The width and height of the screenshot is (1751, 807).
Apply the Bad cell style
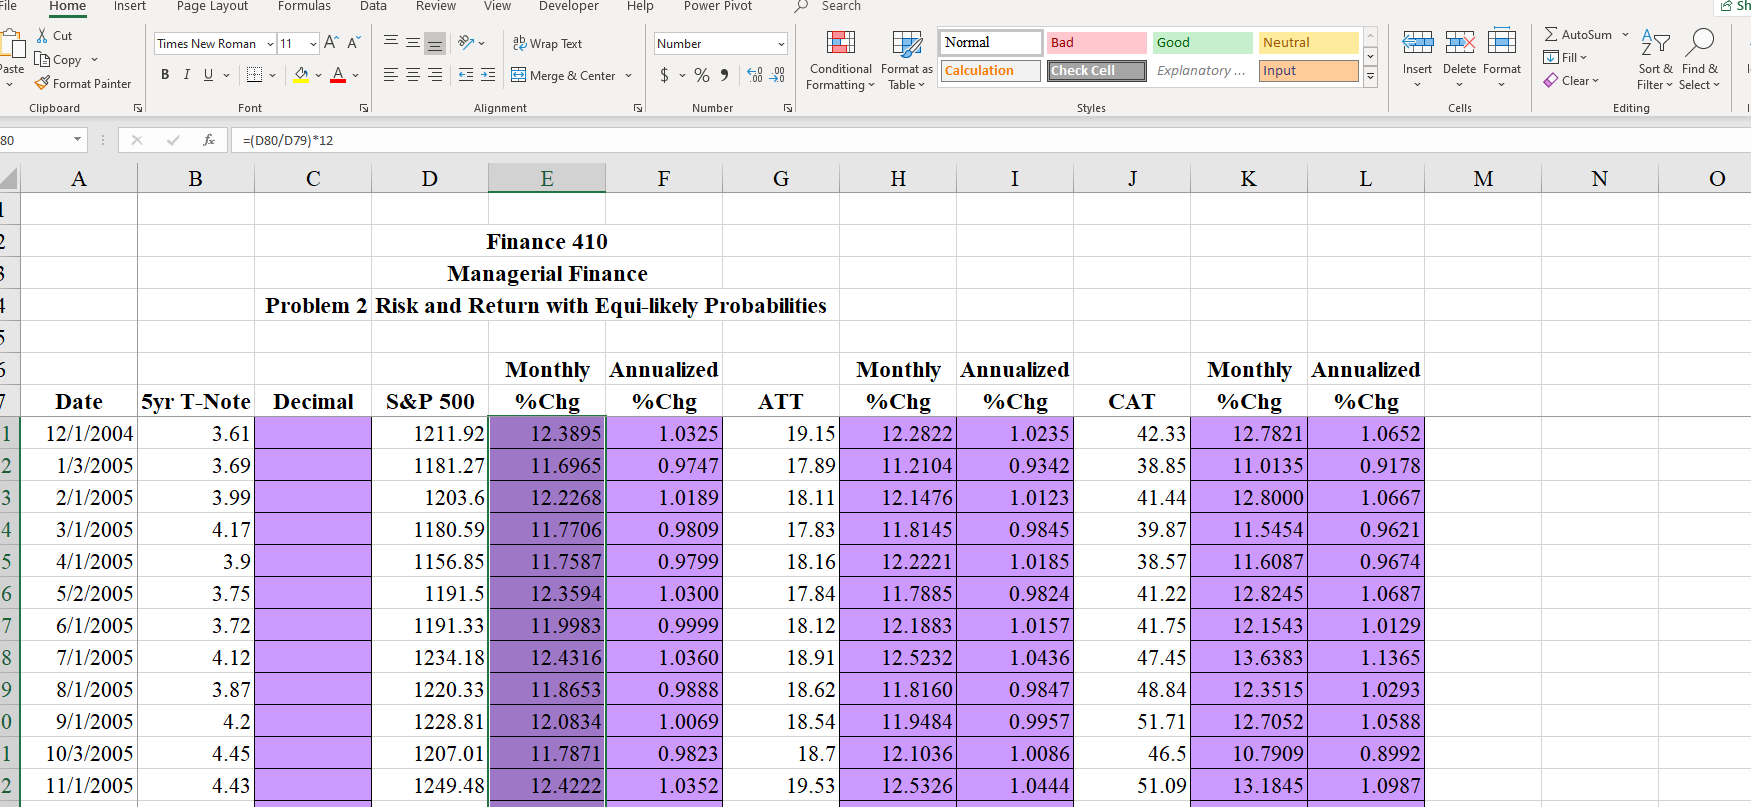(1097, 43)
